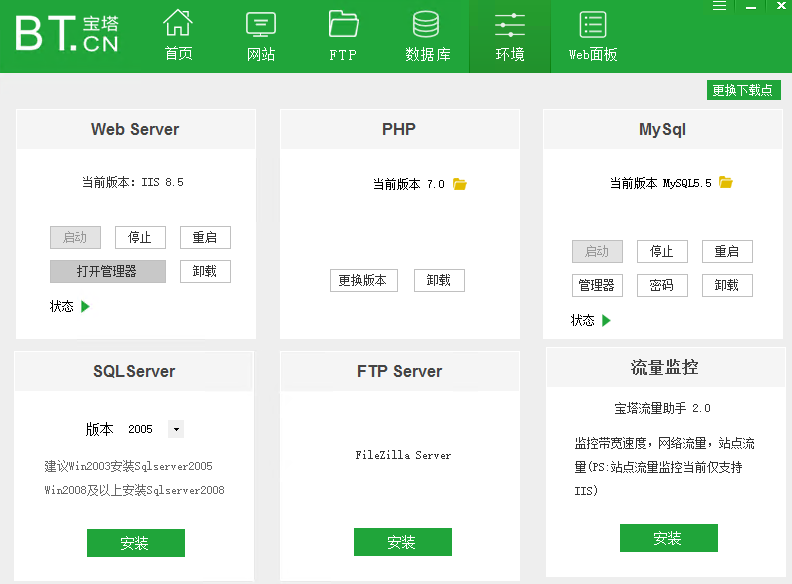The width and height of the screenshot is (792, 584).
Task: Stop MySql with 停止 button
Action: pos(662,252)
